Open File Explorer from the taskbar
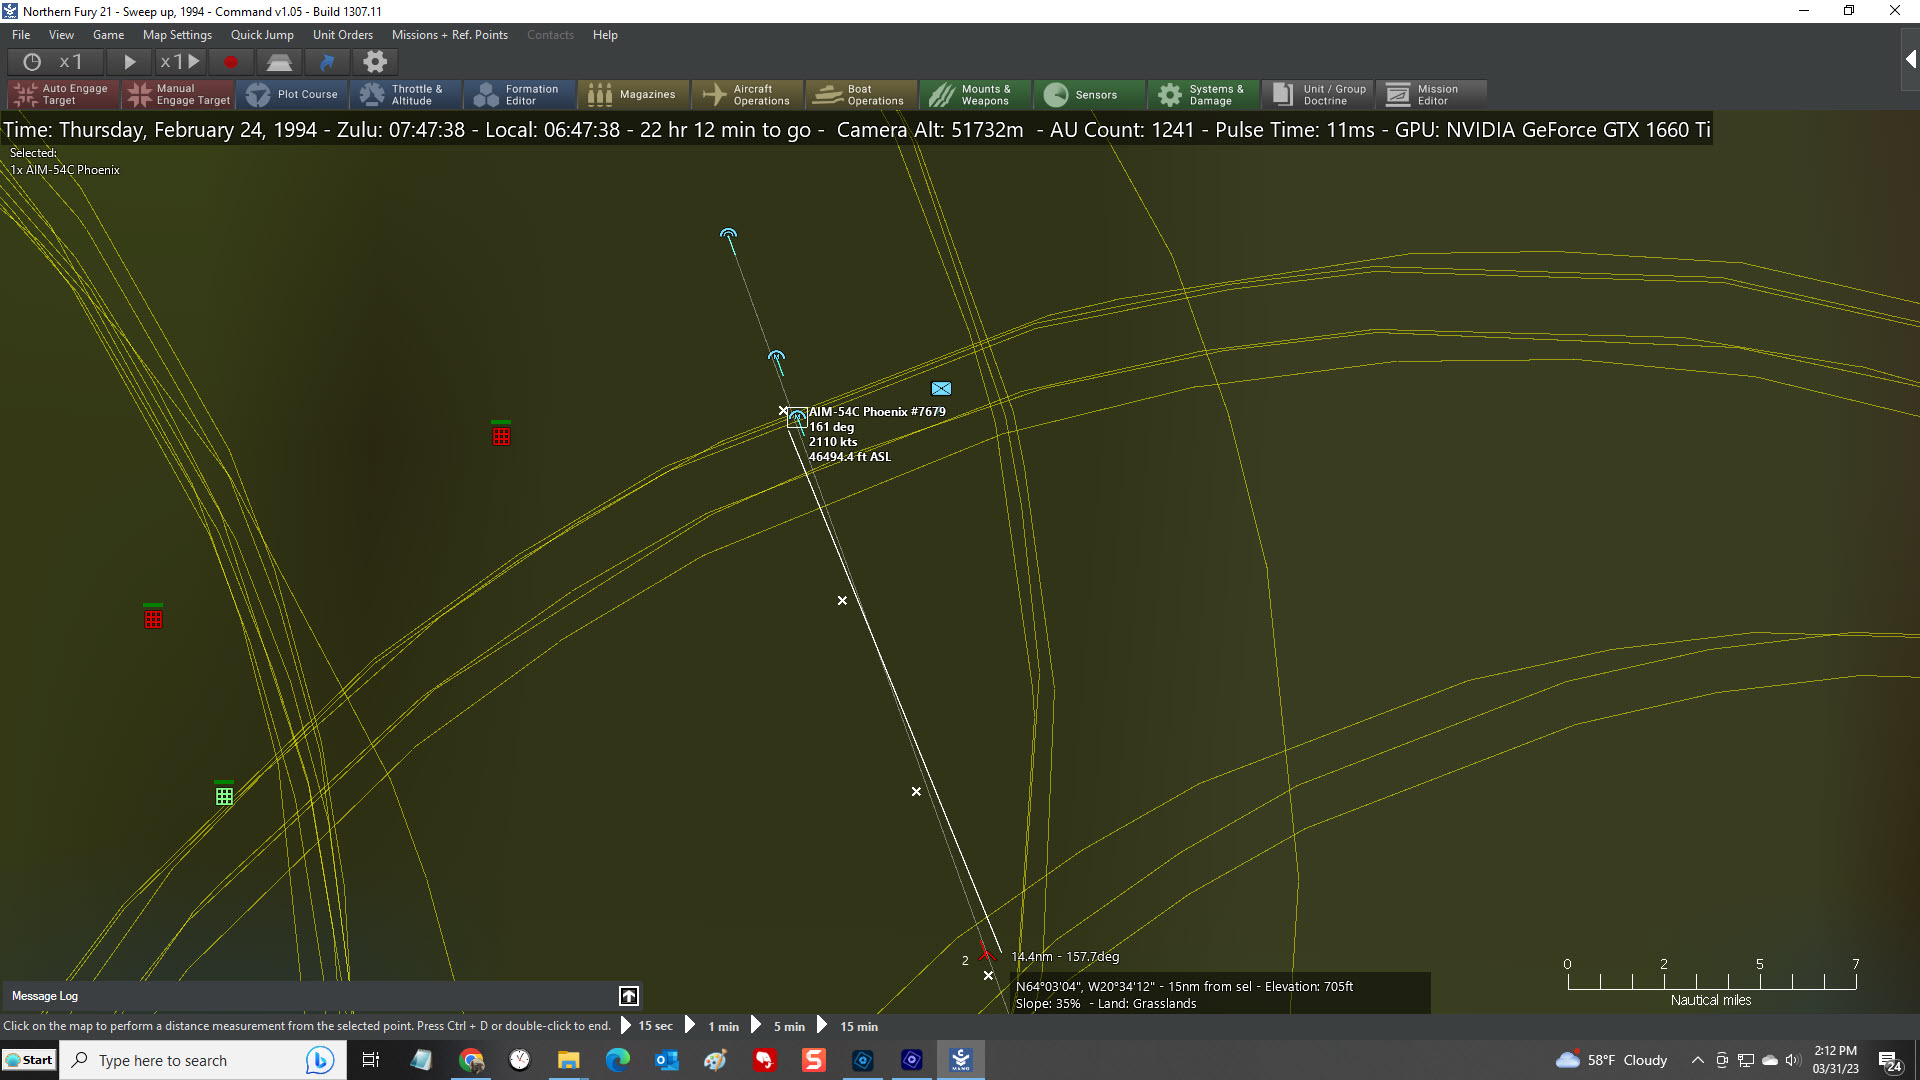1920x1080 pixels. click(569, 1060)
